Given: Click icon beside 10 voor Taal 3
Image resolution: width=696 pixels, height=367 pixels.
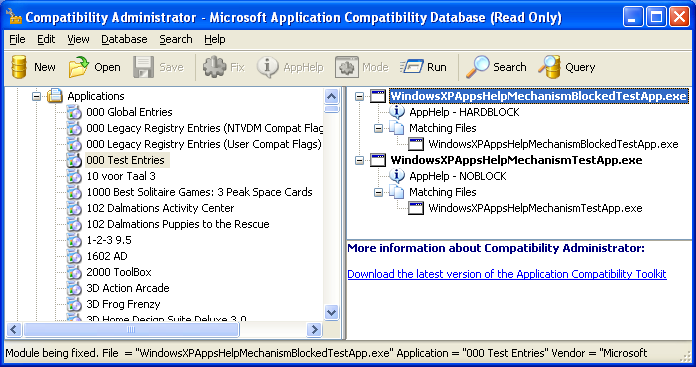Looking at the screenshot, I should click(x=74, y=176).
